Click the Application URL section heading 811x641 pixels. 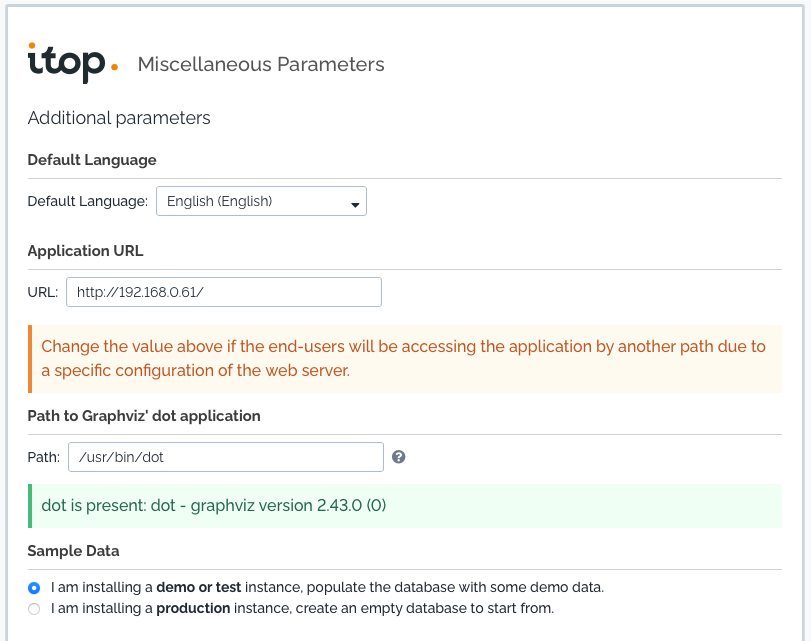click(85, 251)
